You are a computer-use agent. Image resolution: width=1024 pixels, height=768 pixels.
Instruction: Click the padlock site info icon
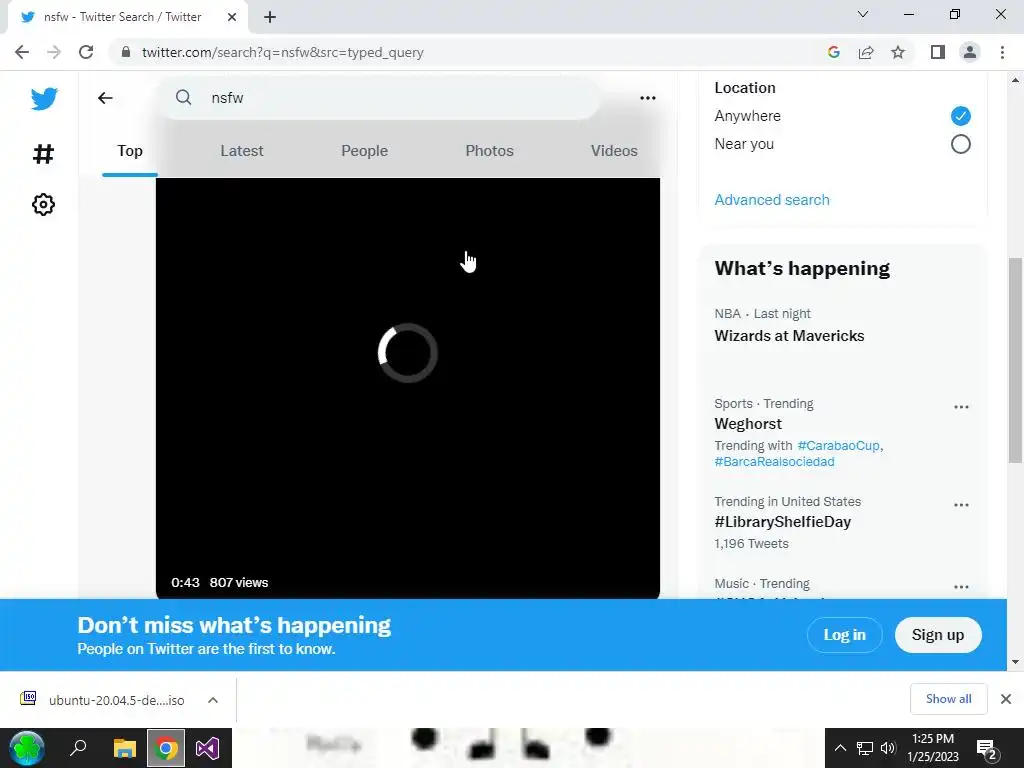pyautogui.click(x=126, y=52)
